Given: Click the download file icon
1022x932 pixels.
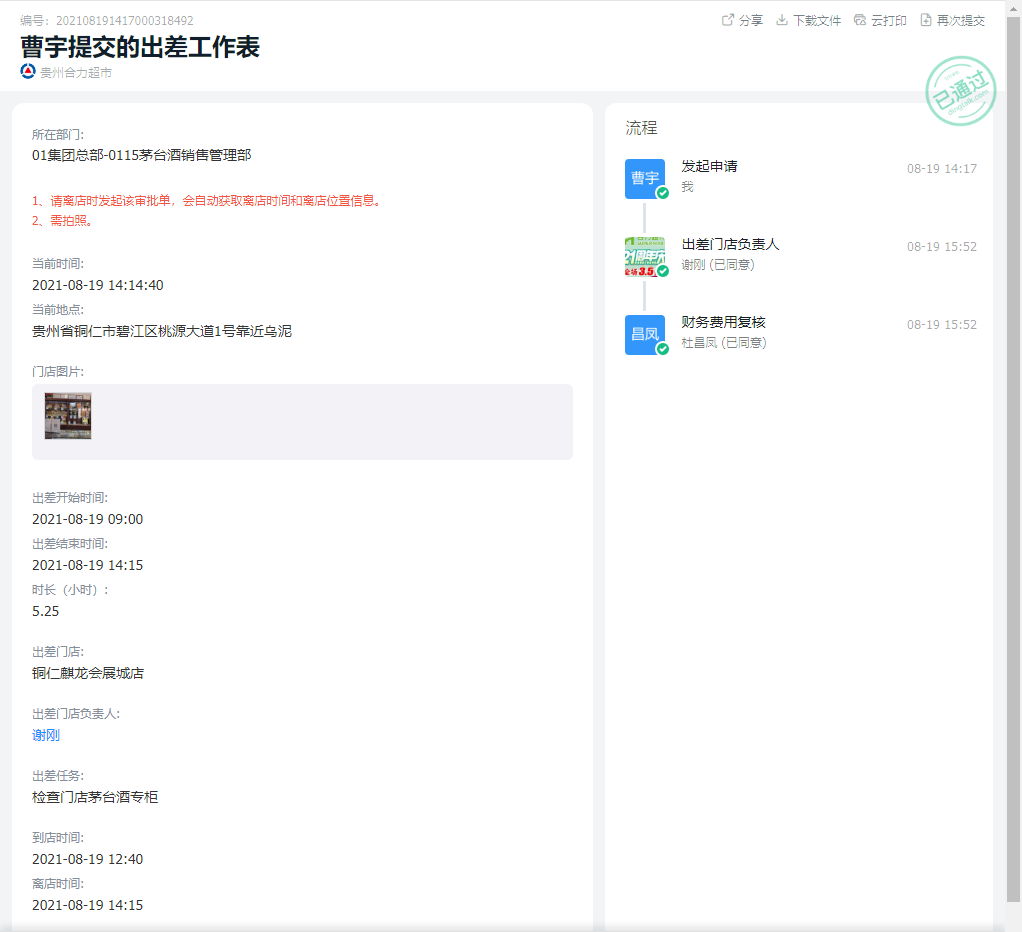Looking at the screenshot, I should click(782, 20).
